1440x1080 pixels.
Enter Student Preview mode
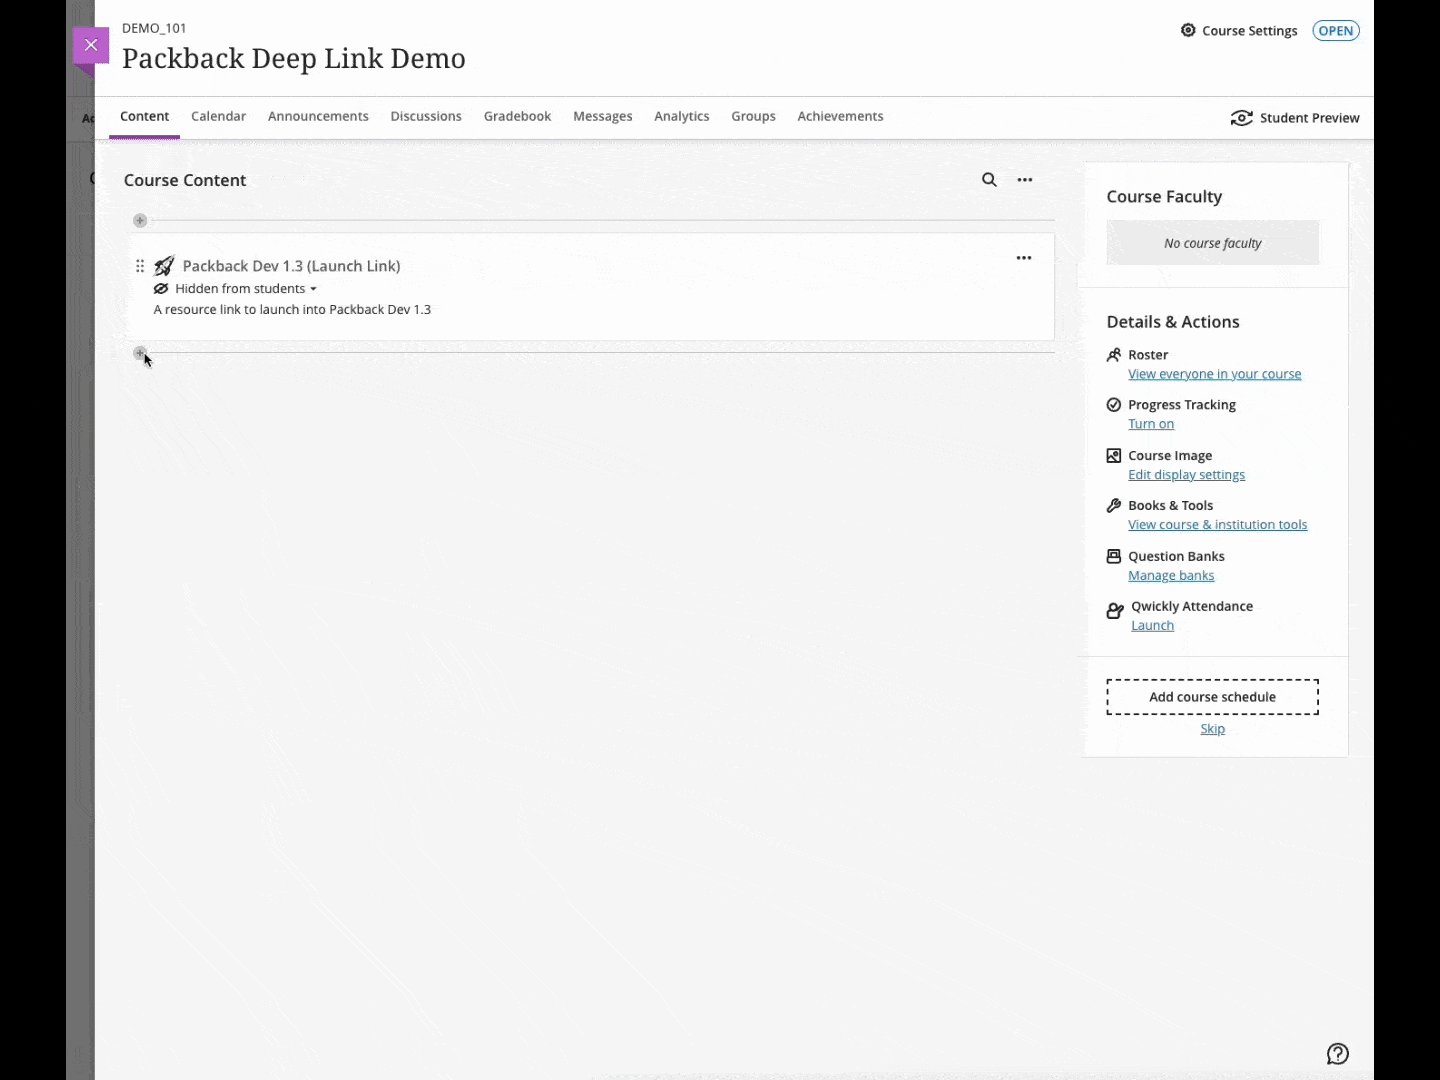[1295, 118]
